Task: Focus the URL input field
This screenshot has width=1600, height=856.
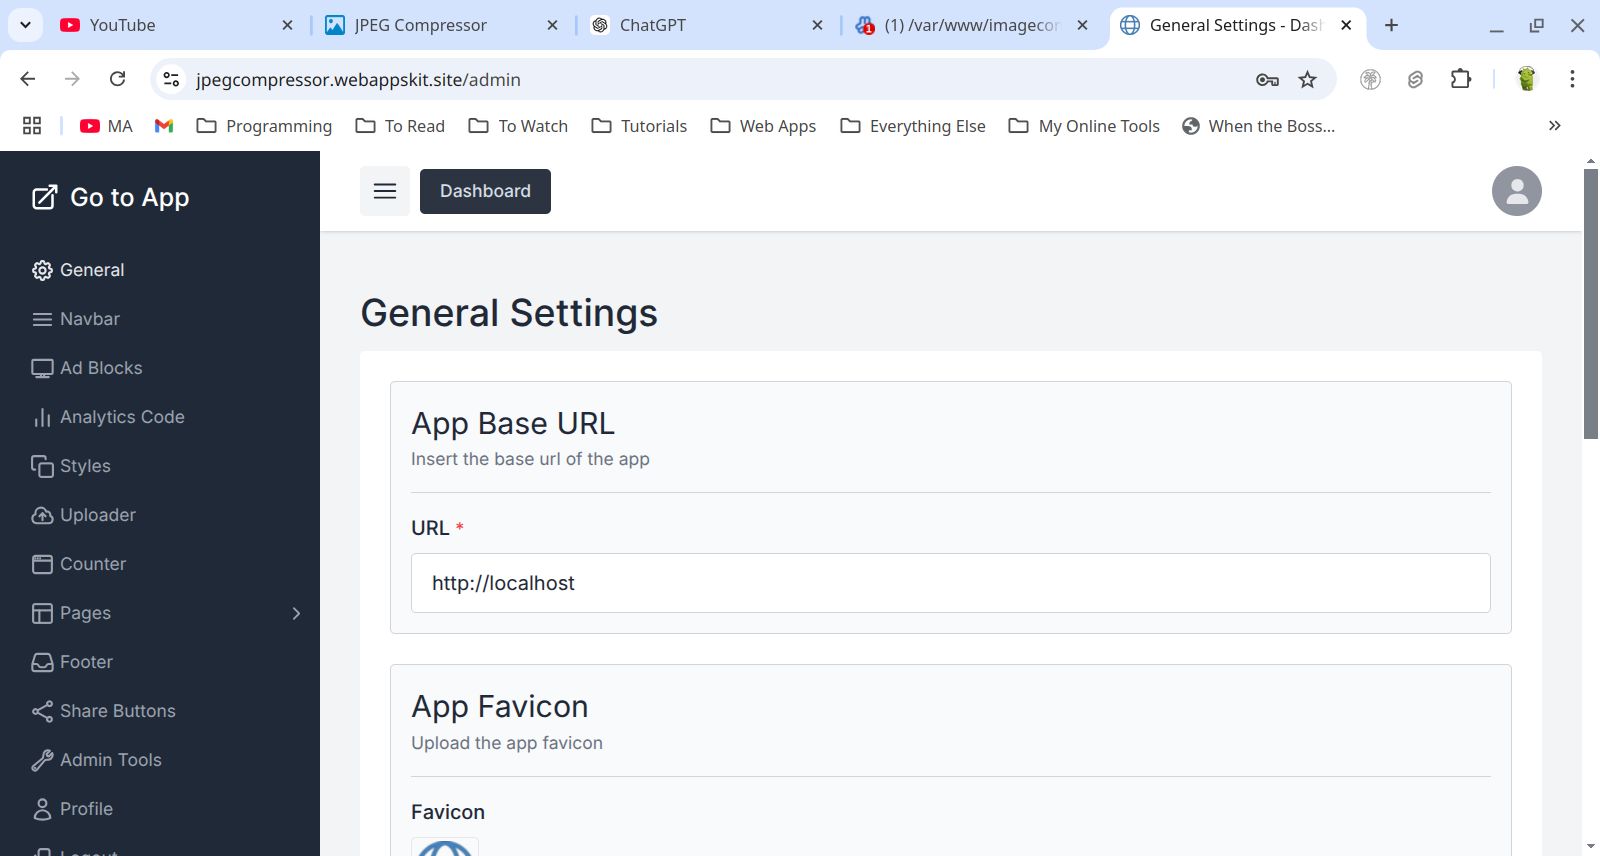Action: 950,583
